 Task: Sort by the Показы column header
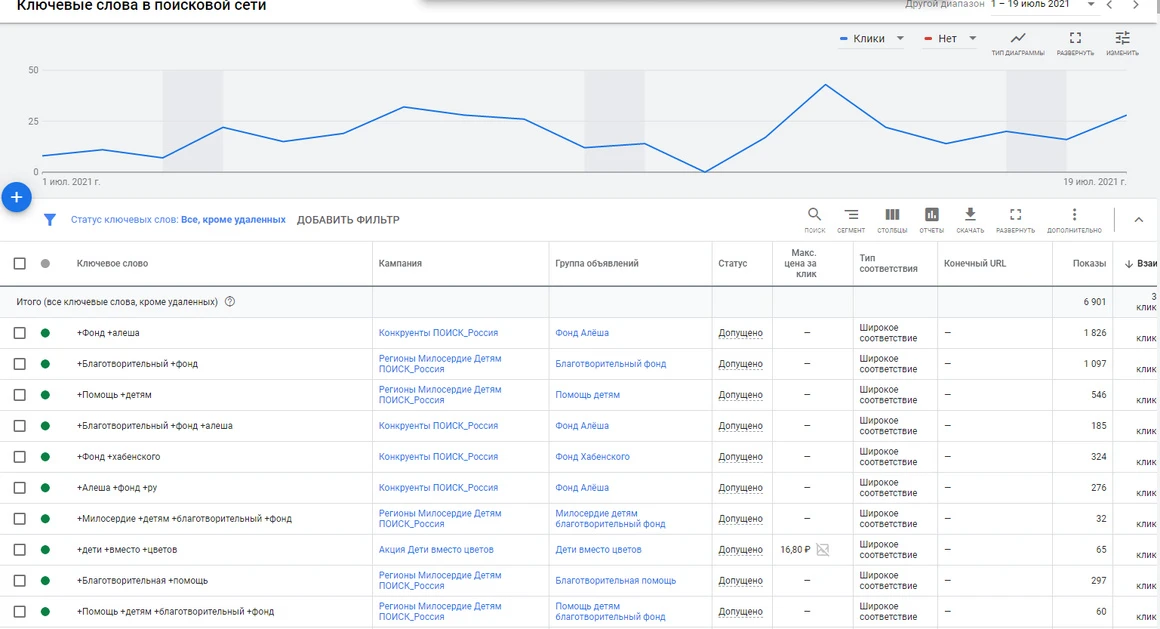[x=1089, y=264]
